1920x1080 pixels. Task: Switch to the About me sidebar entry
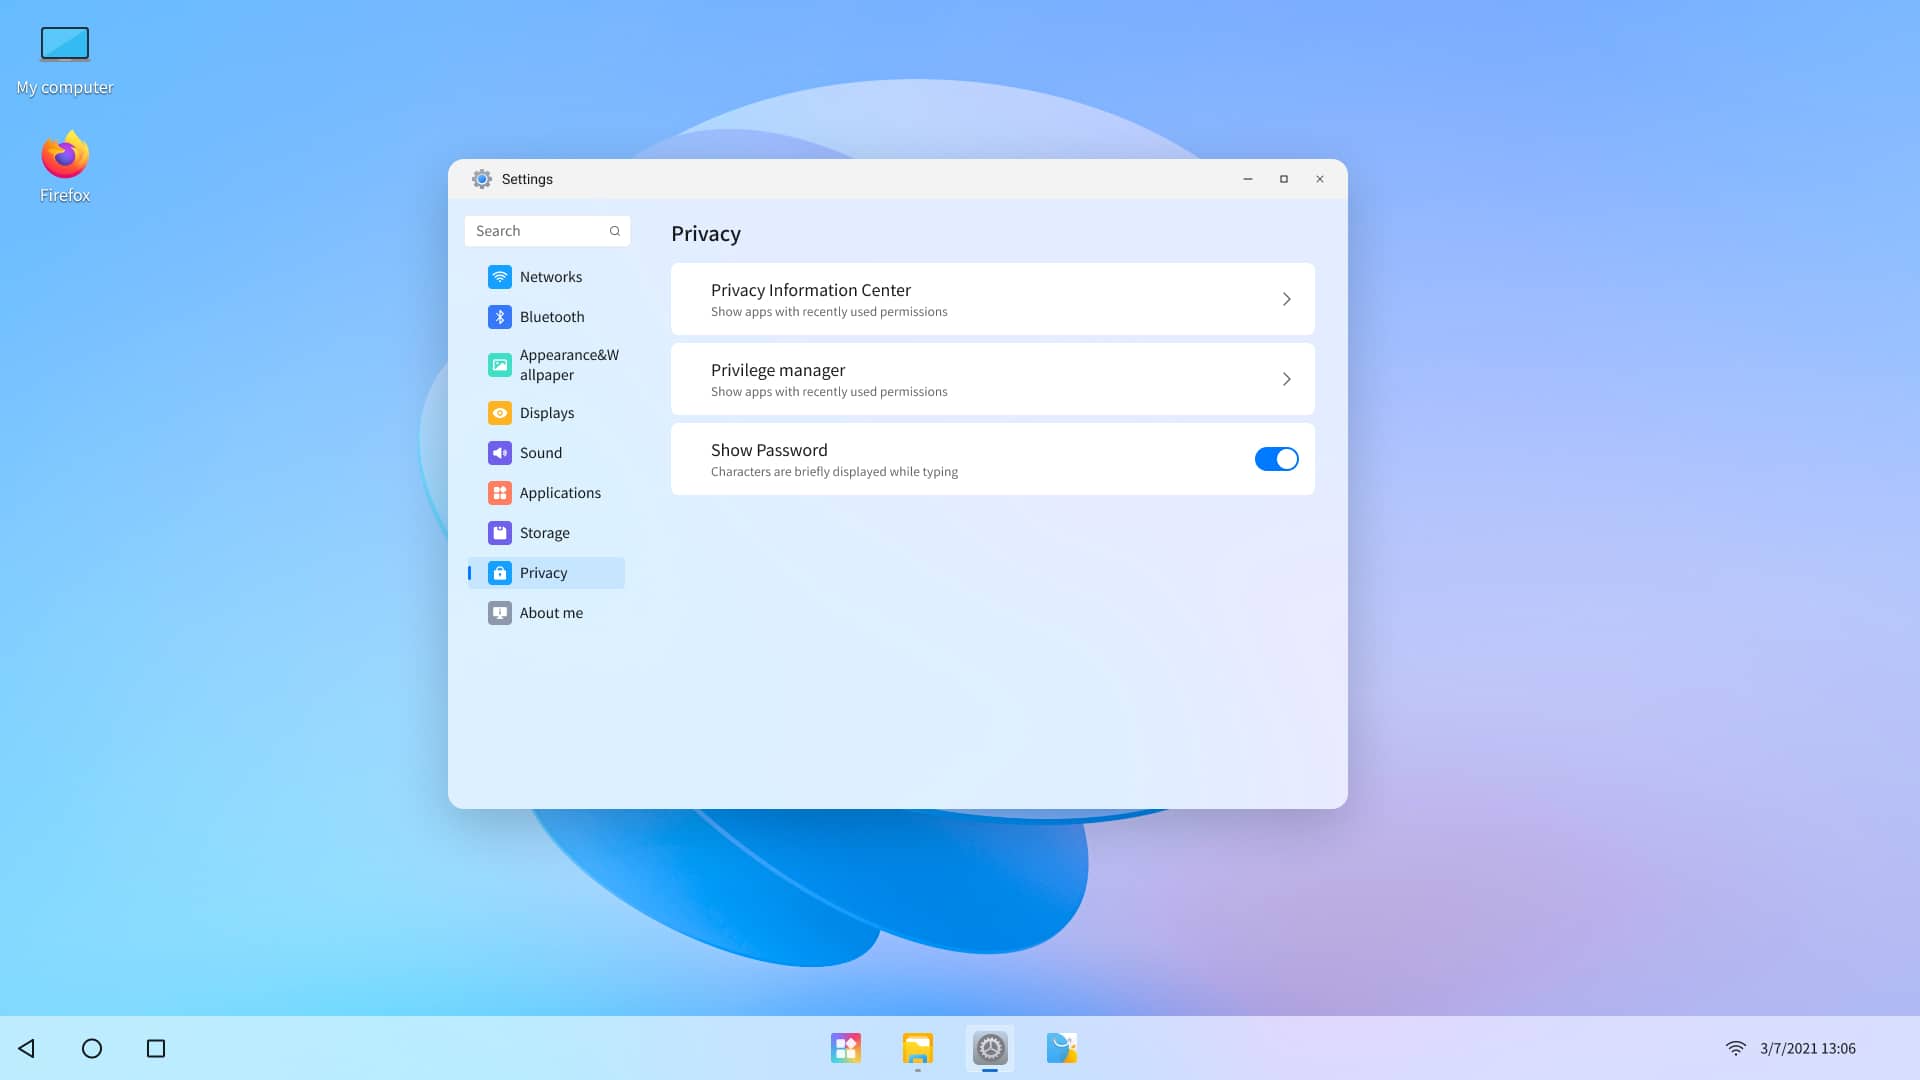(551, 612)
